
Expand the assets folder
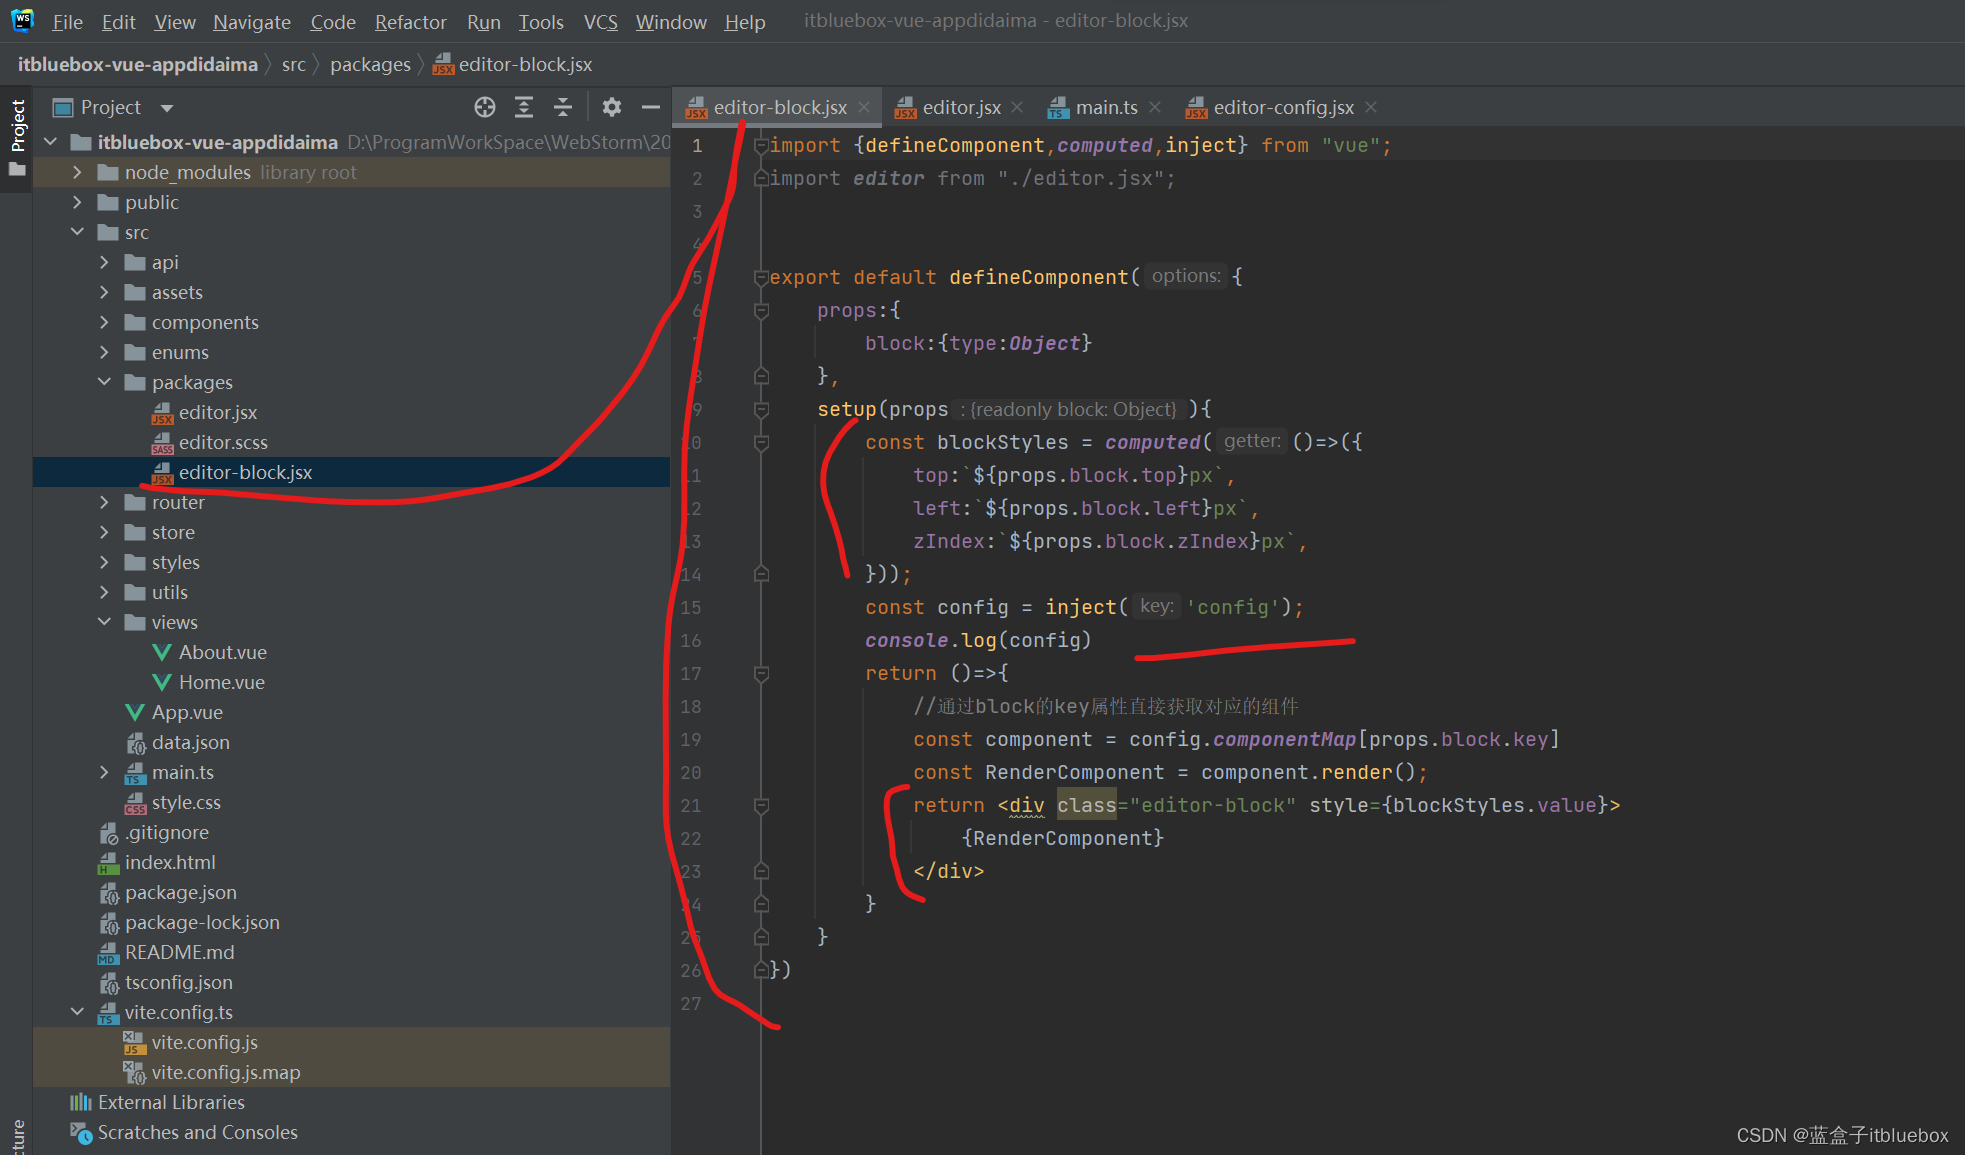(x=104, y=292)
